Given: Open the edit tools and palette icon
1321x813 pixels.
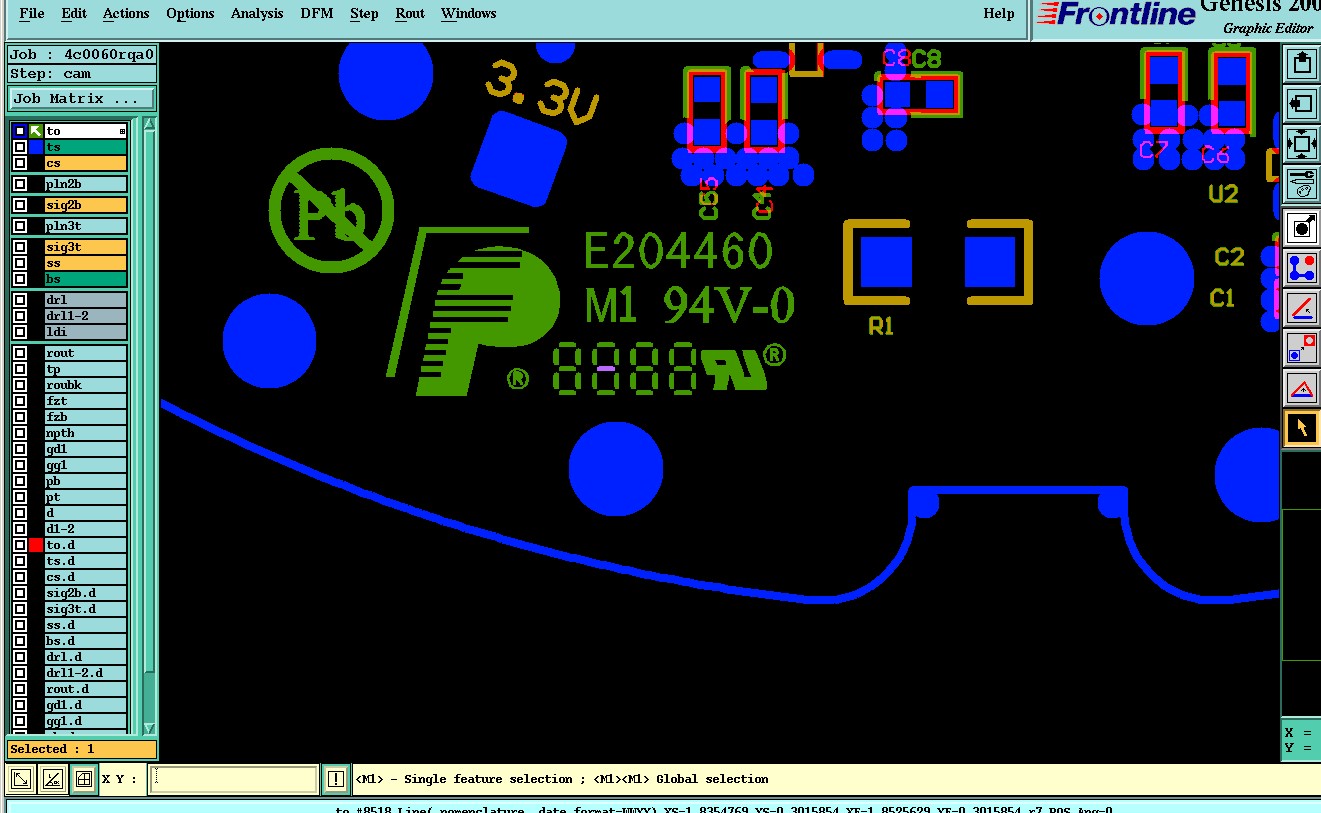Looking at the screenshot, I should (1301, 183).
